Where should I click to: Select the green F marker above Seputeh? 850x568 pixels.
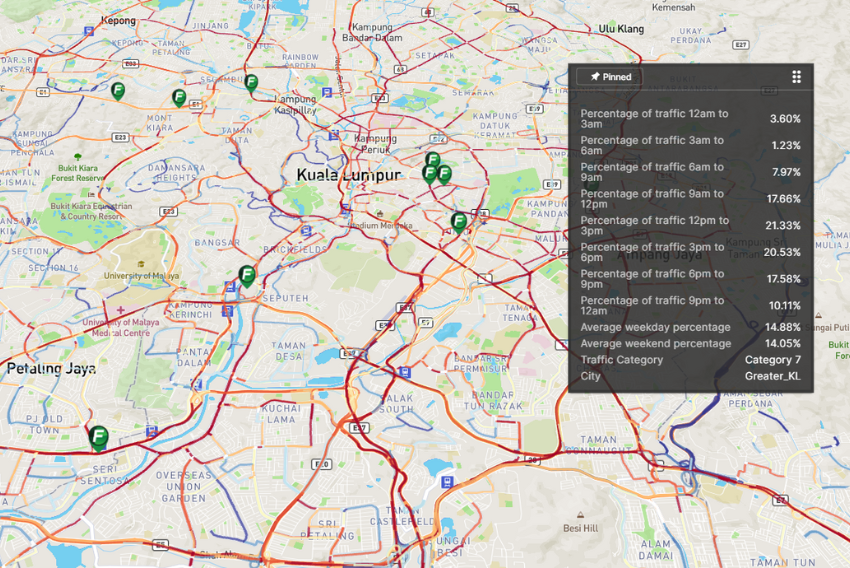tap(247, 274)
